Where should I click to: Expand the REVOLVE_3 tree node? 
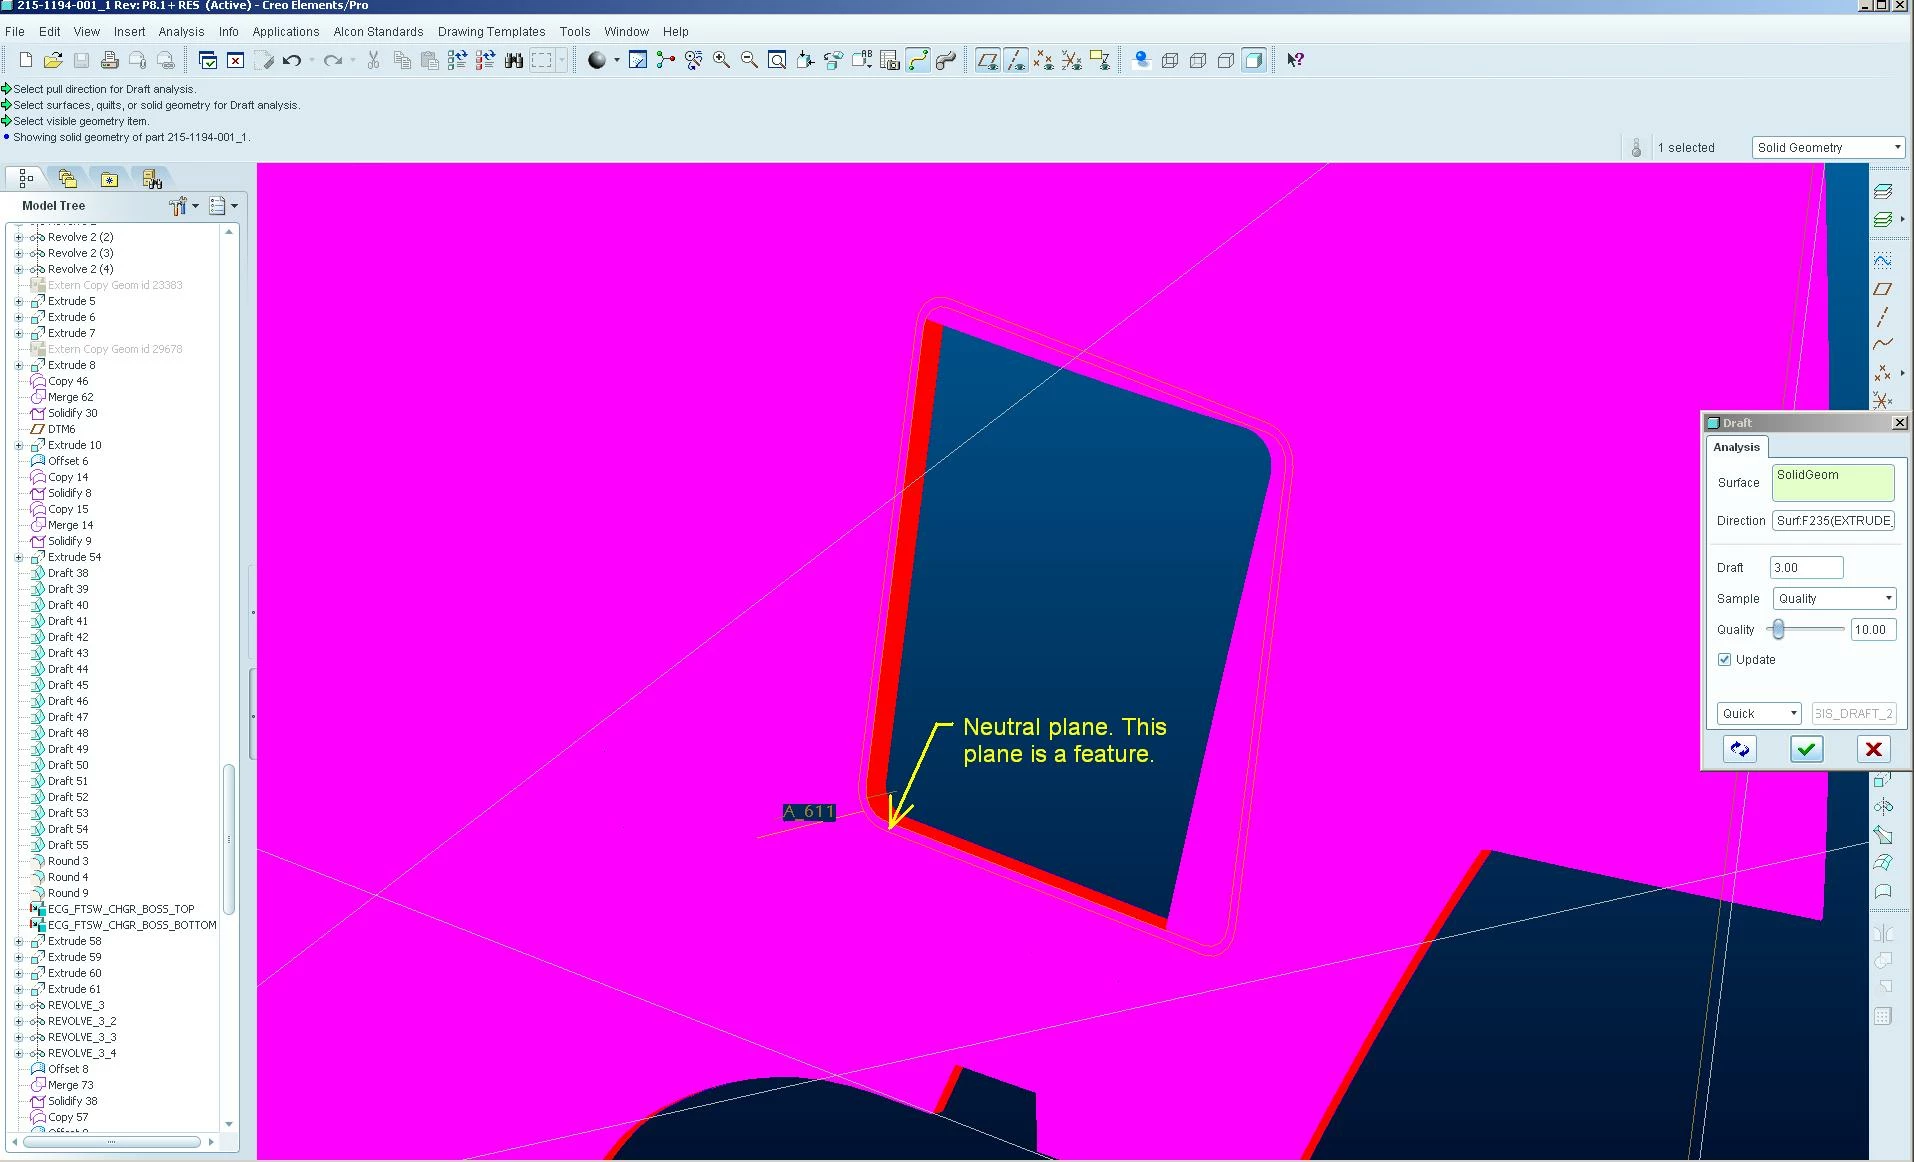click(x=19, y=1005)
